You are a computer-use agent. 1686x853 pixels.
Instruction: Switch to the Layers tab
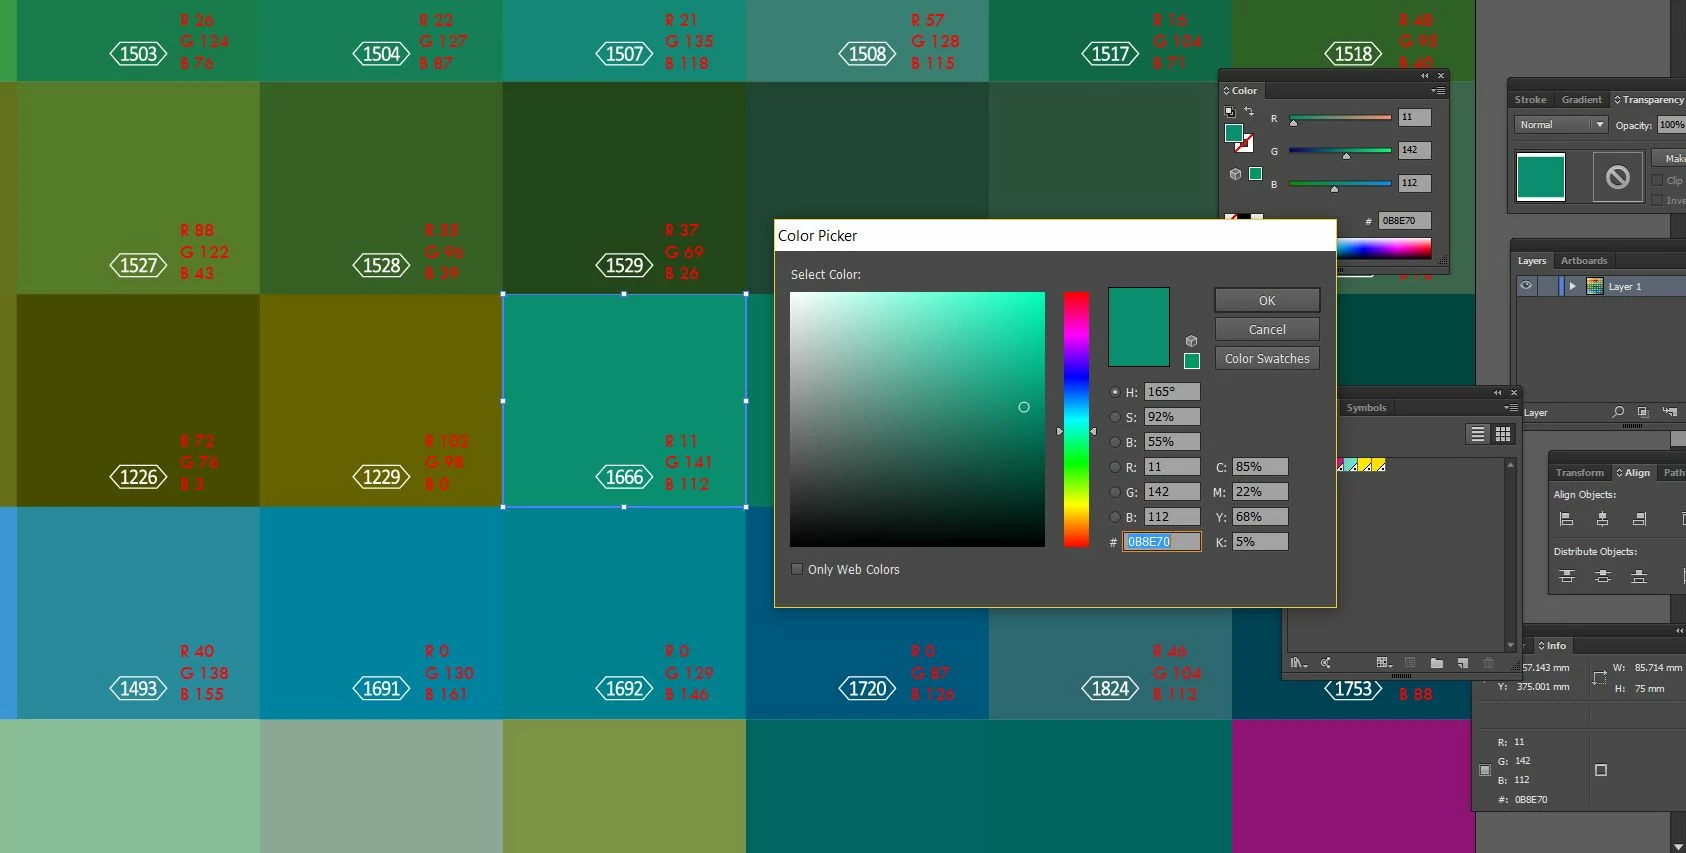click(x=1531, y=261)
